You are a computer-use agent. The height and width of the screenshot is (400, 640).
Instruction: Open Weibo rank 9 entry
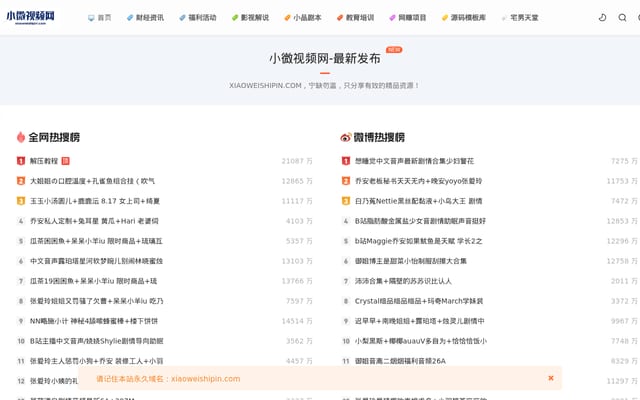[420, 321]
